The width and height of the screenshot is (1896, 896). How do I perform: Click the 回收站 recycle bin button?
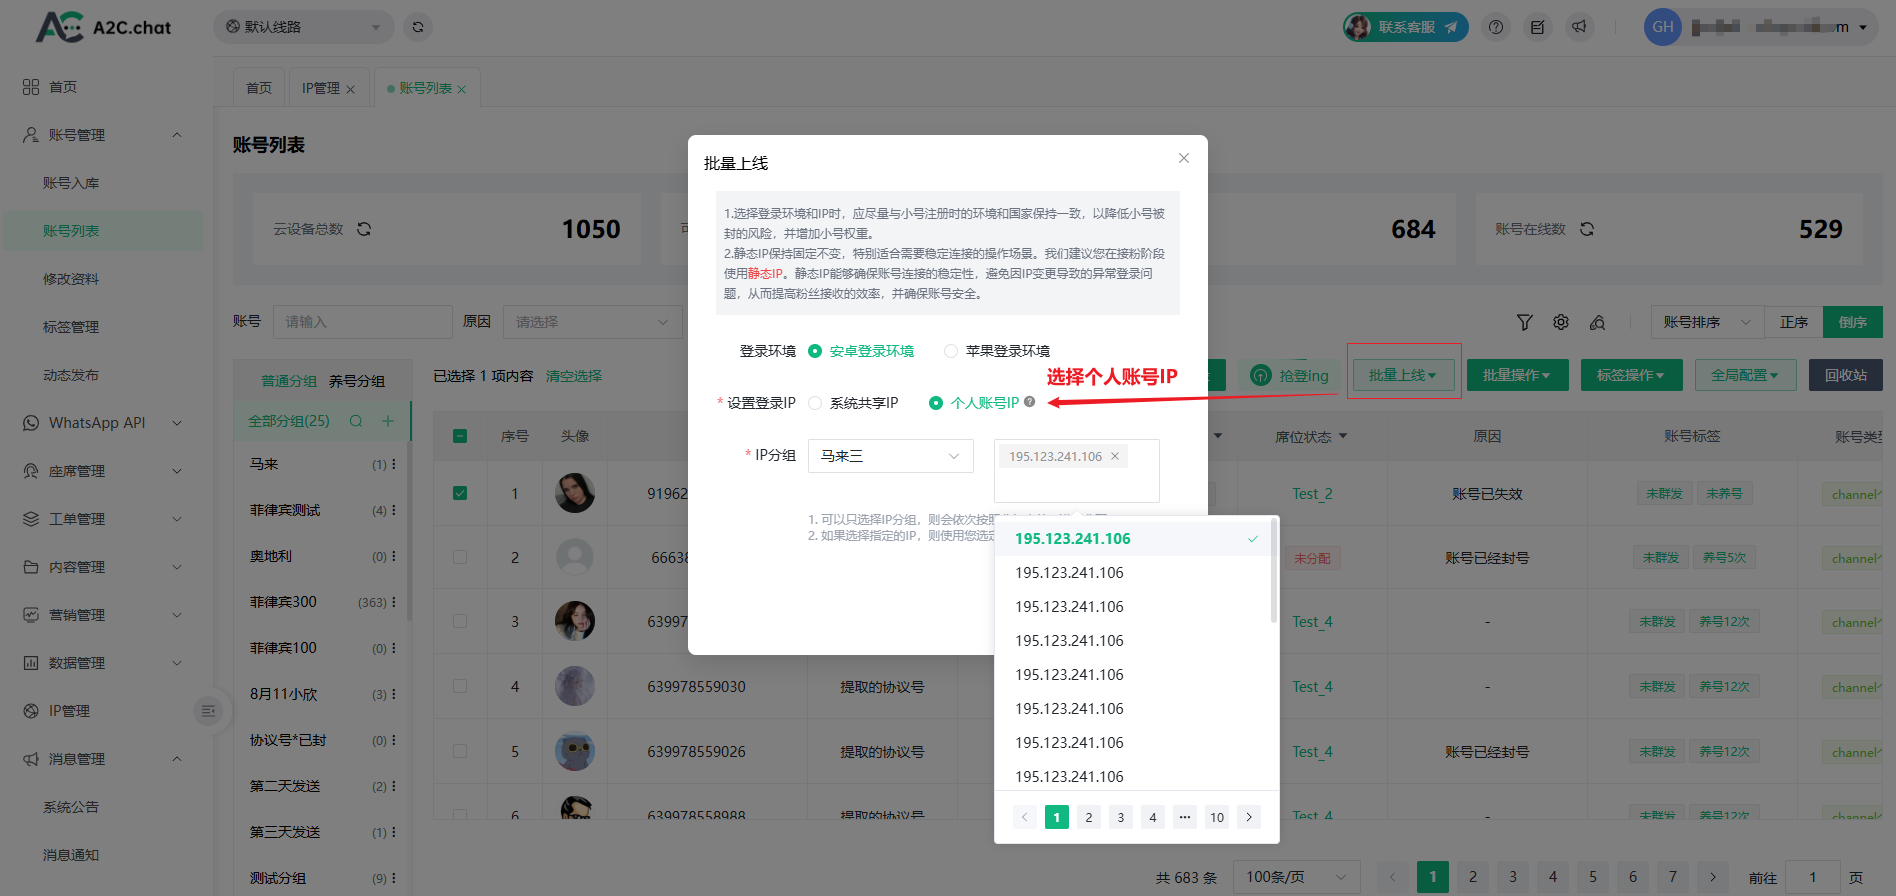pyautogui.click(x=1845, y=375)
